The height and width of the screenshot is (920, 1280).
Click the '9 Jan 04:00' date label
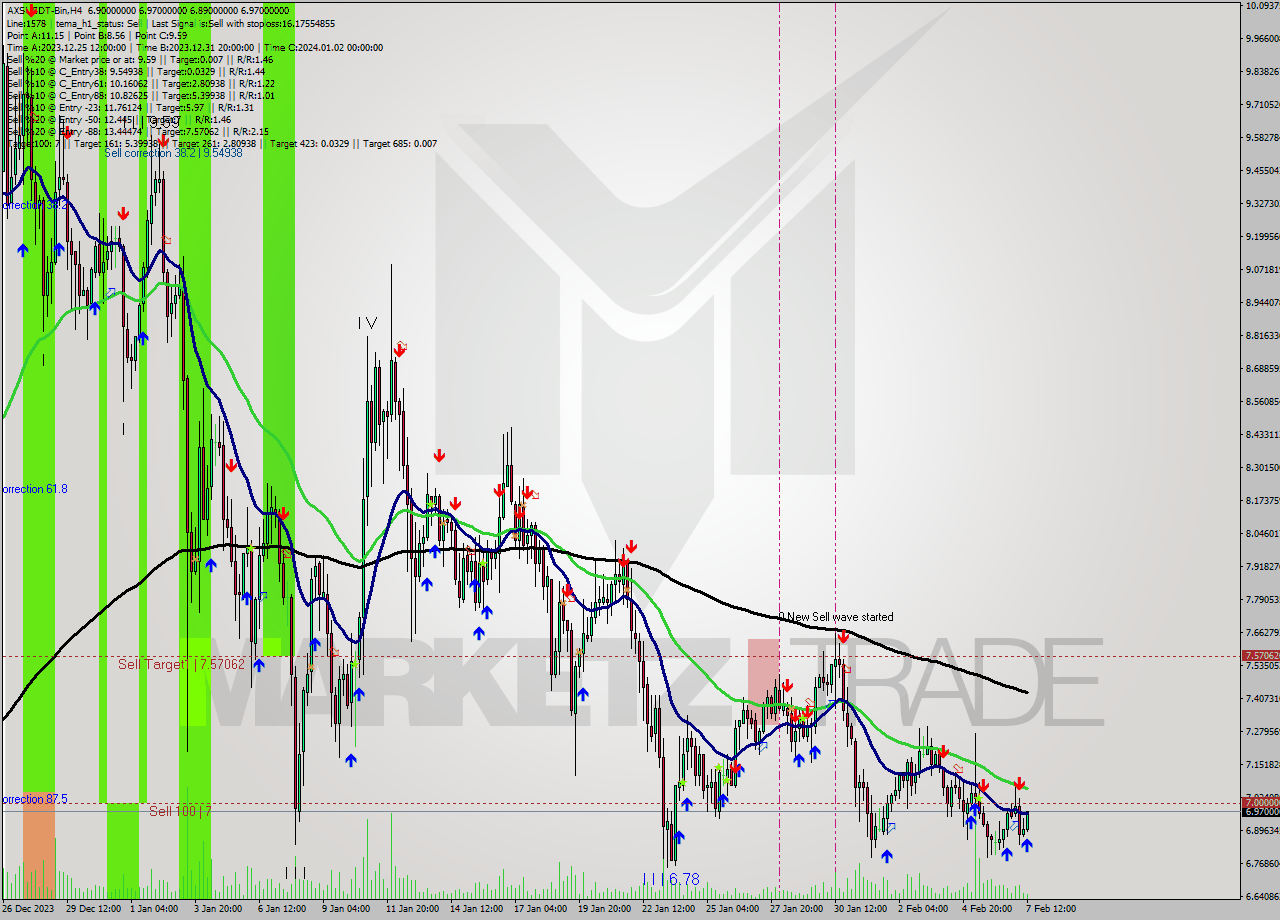[x=346, y=909]
